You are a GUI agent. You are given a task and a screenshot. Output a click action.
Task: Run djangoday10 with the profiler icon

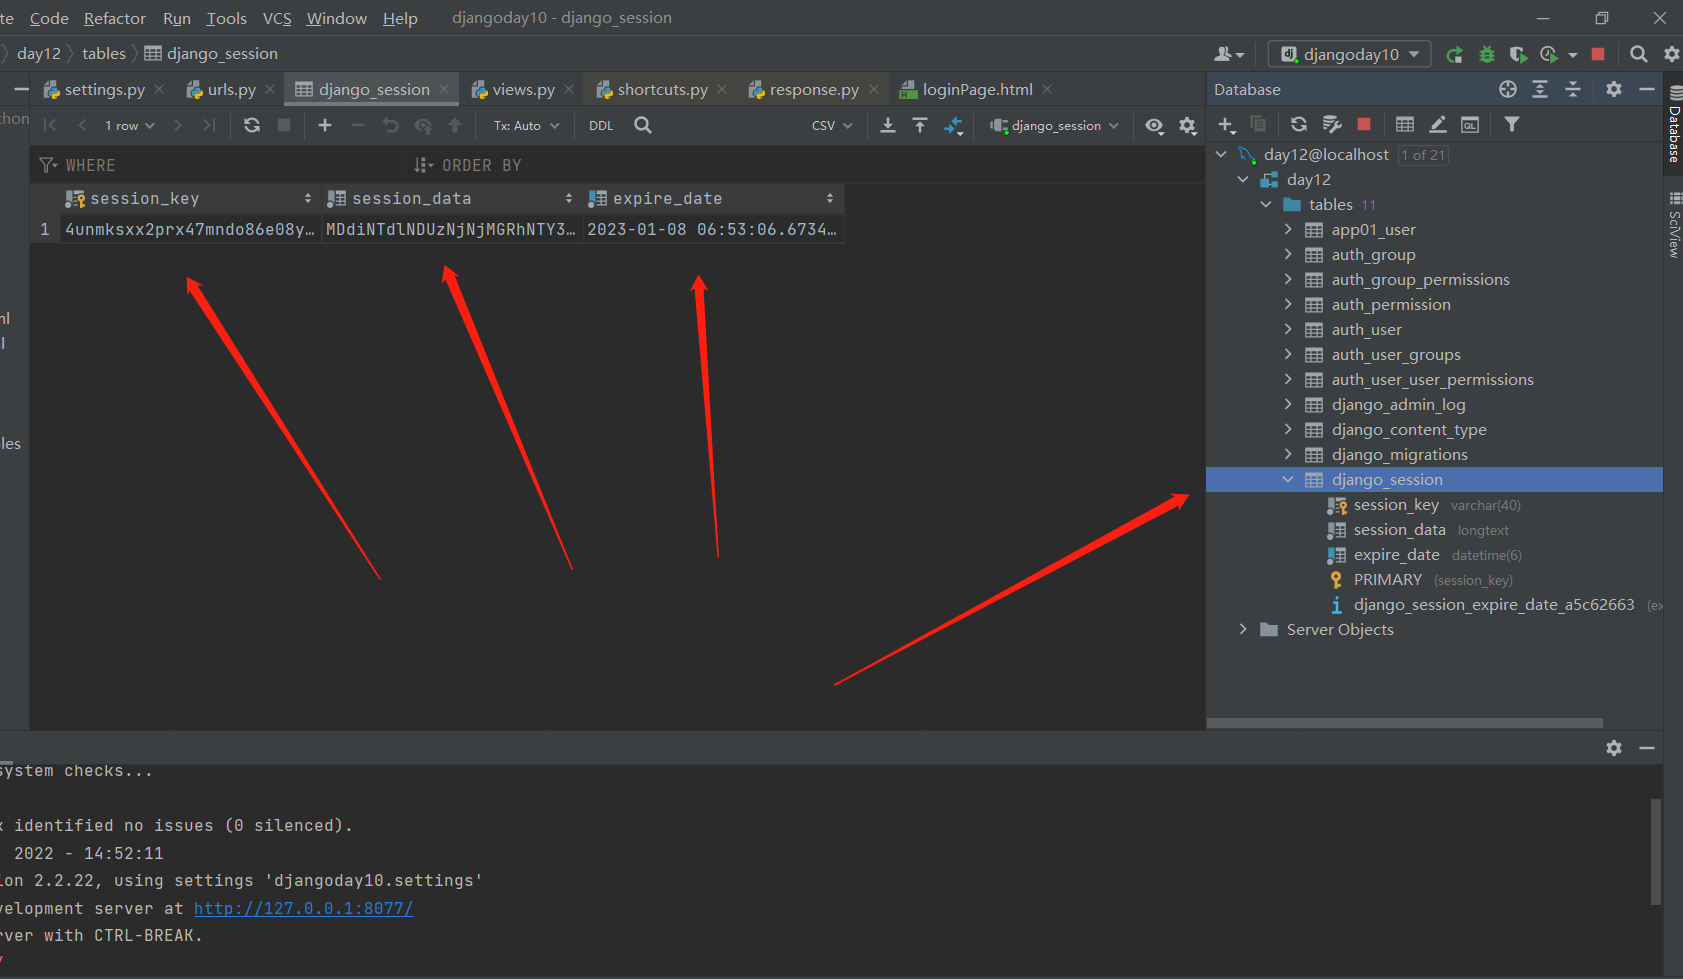tap(1549, 54)
